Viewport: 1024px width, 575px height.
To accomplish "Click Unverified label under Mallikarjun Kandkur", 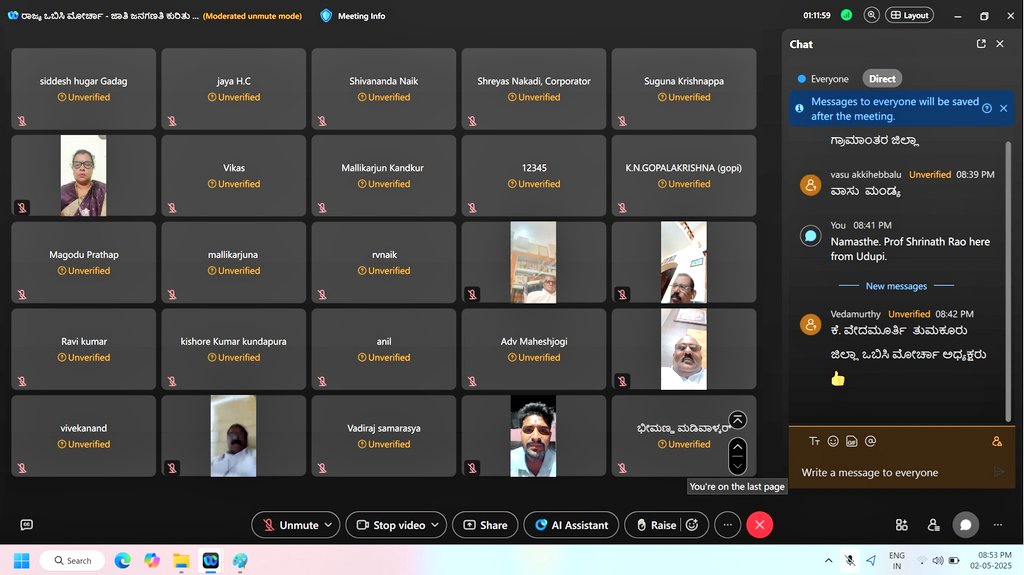I will click(384, 184).
